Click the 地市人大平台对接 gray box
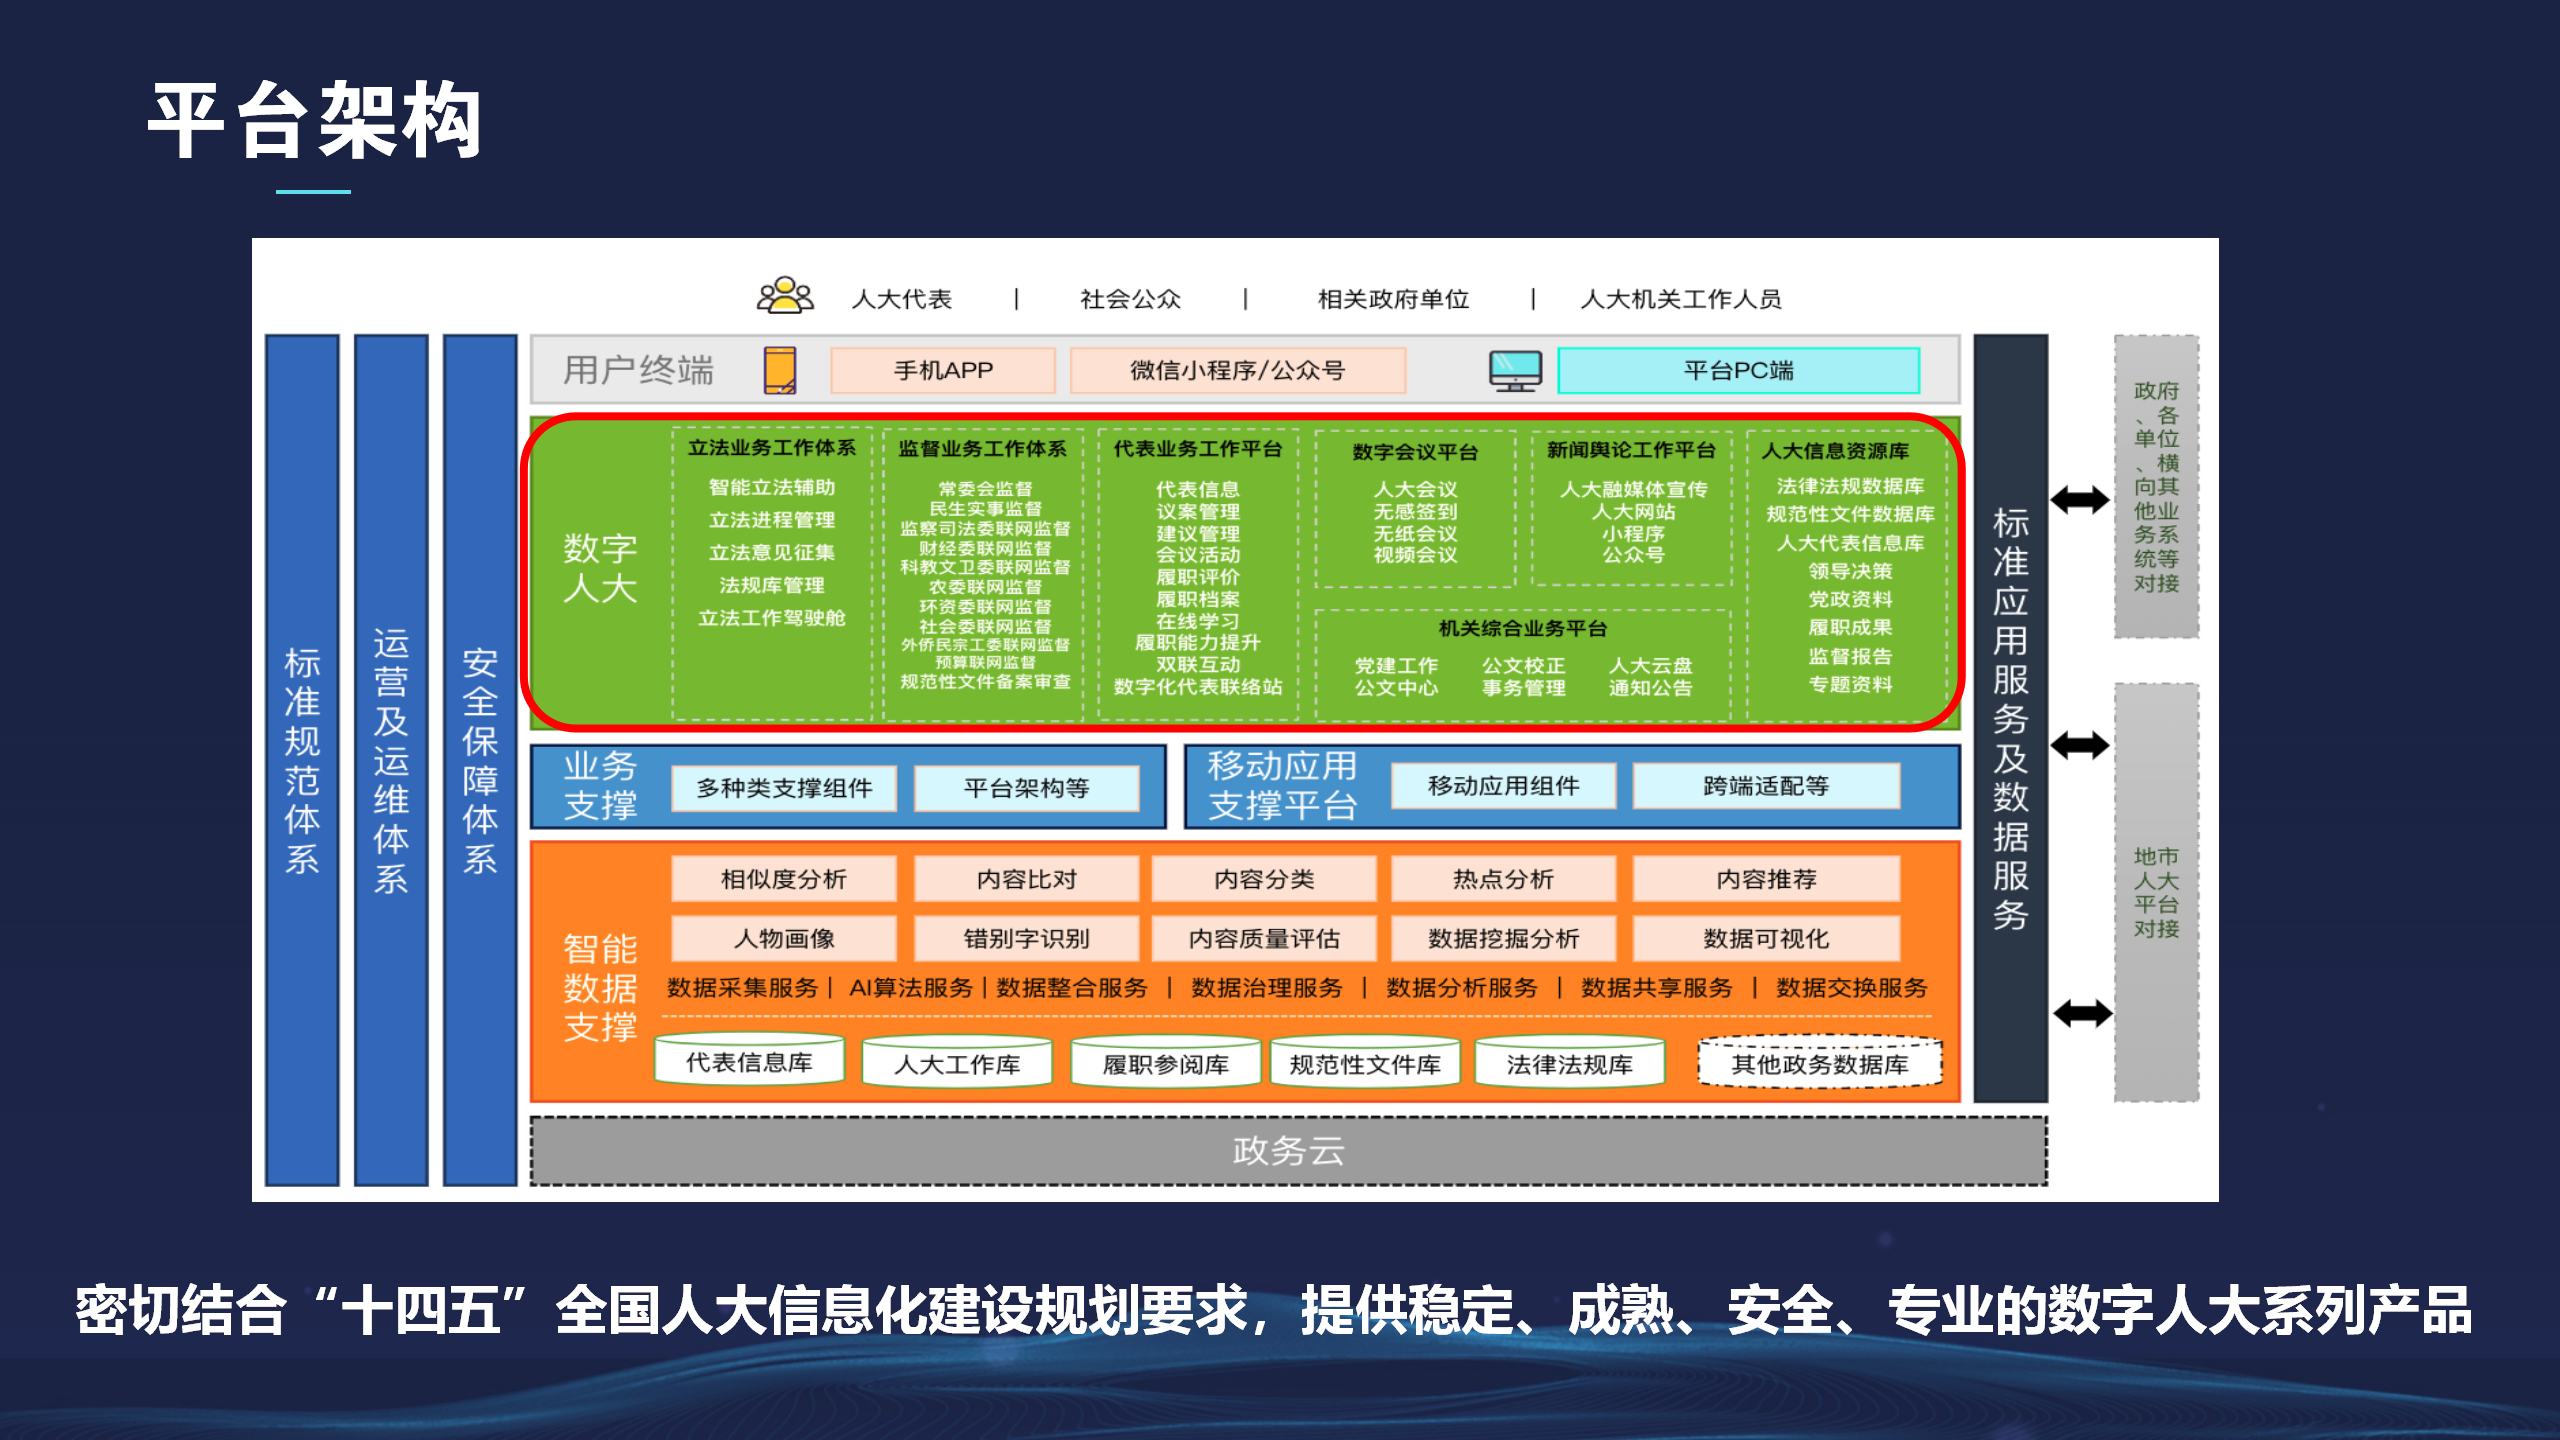This screenshot has height=1440, width=2560. [2156, 892]
